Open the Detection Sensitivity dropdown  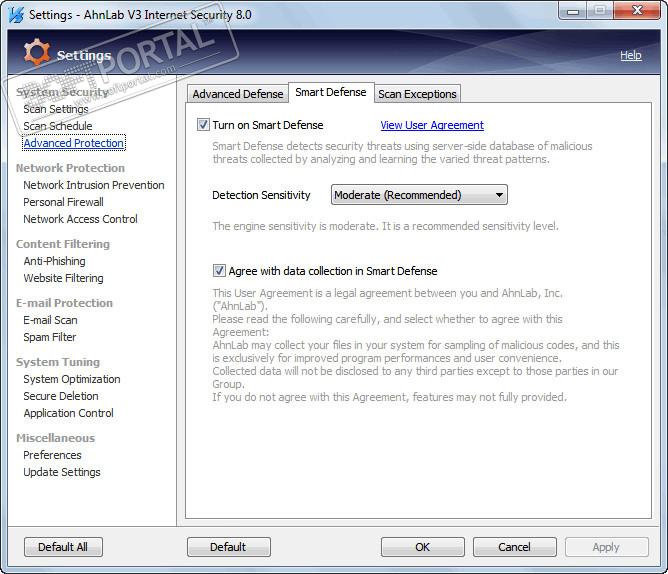tap(419, 195)
